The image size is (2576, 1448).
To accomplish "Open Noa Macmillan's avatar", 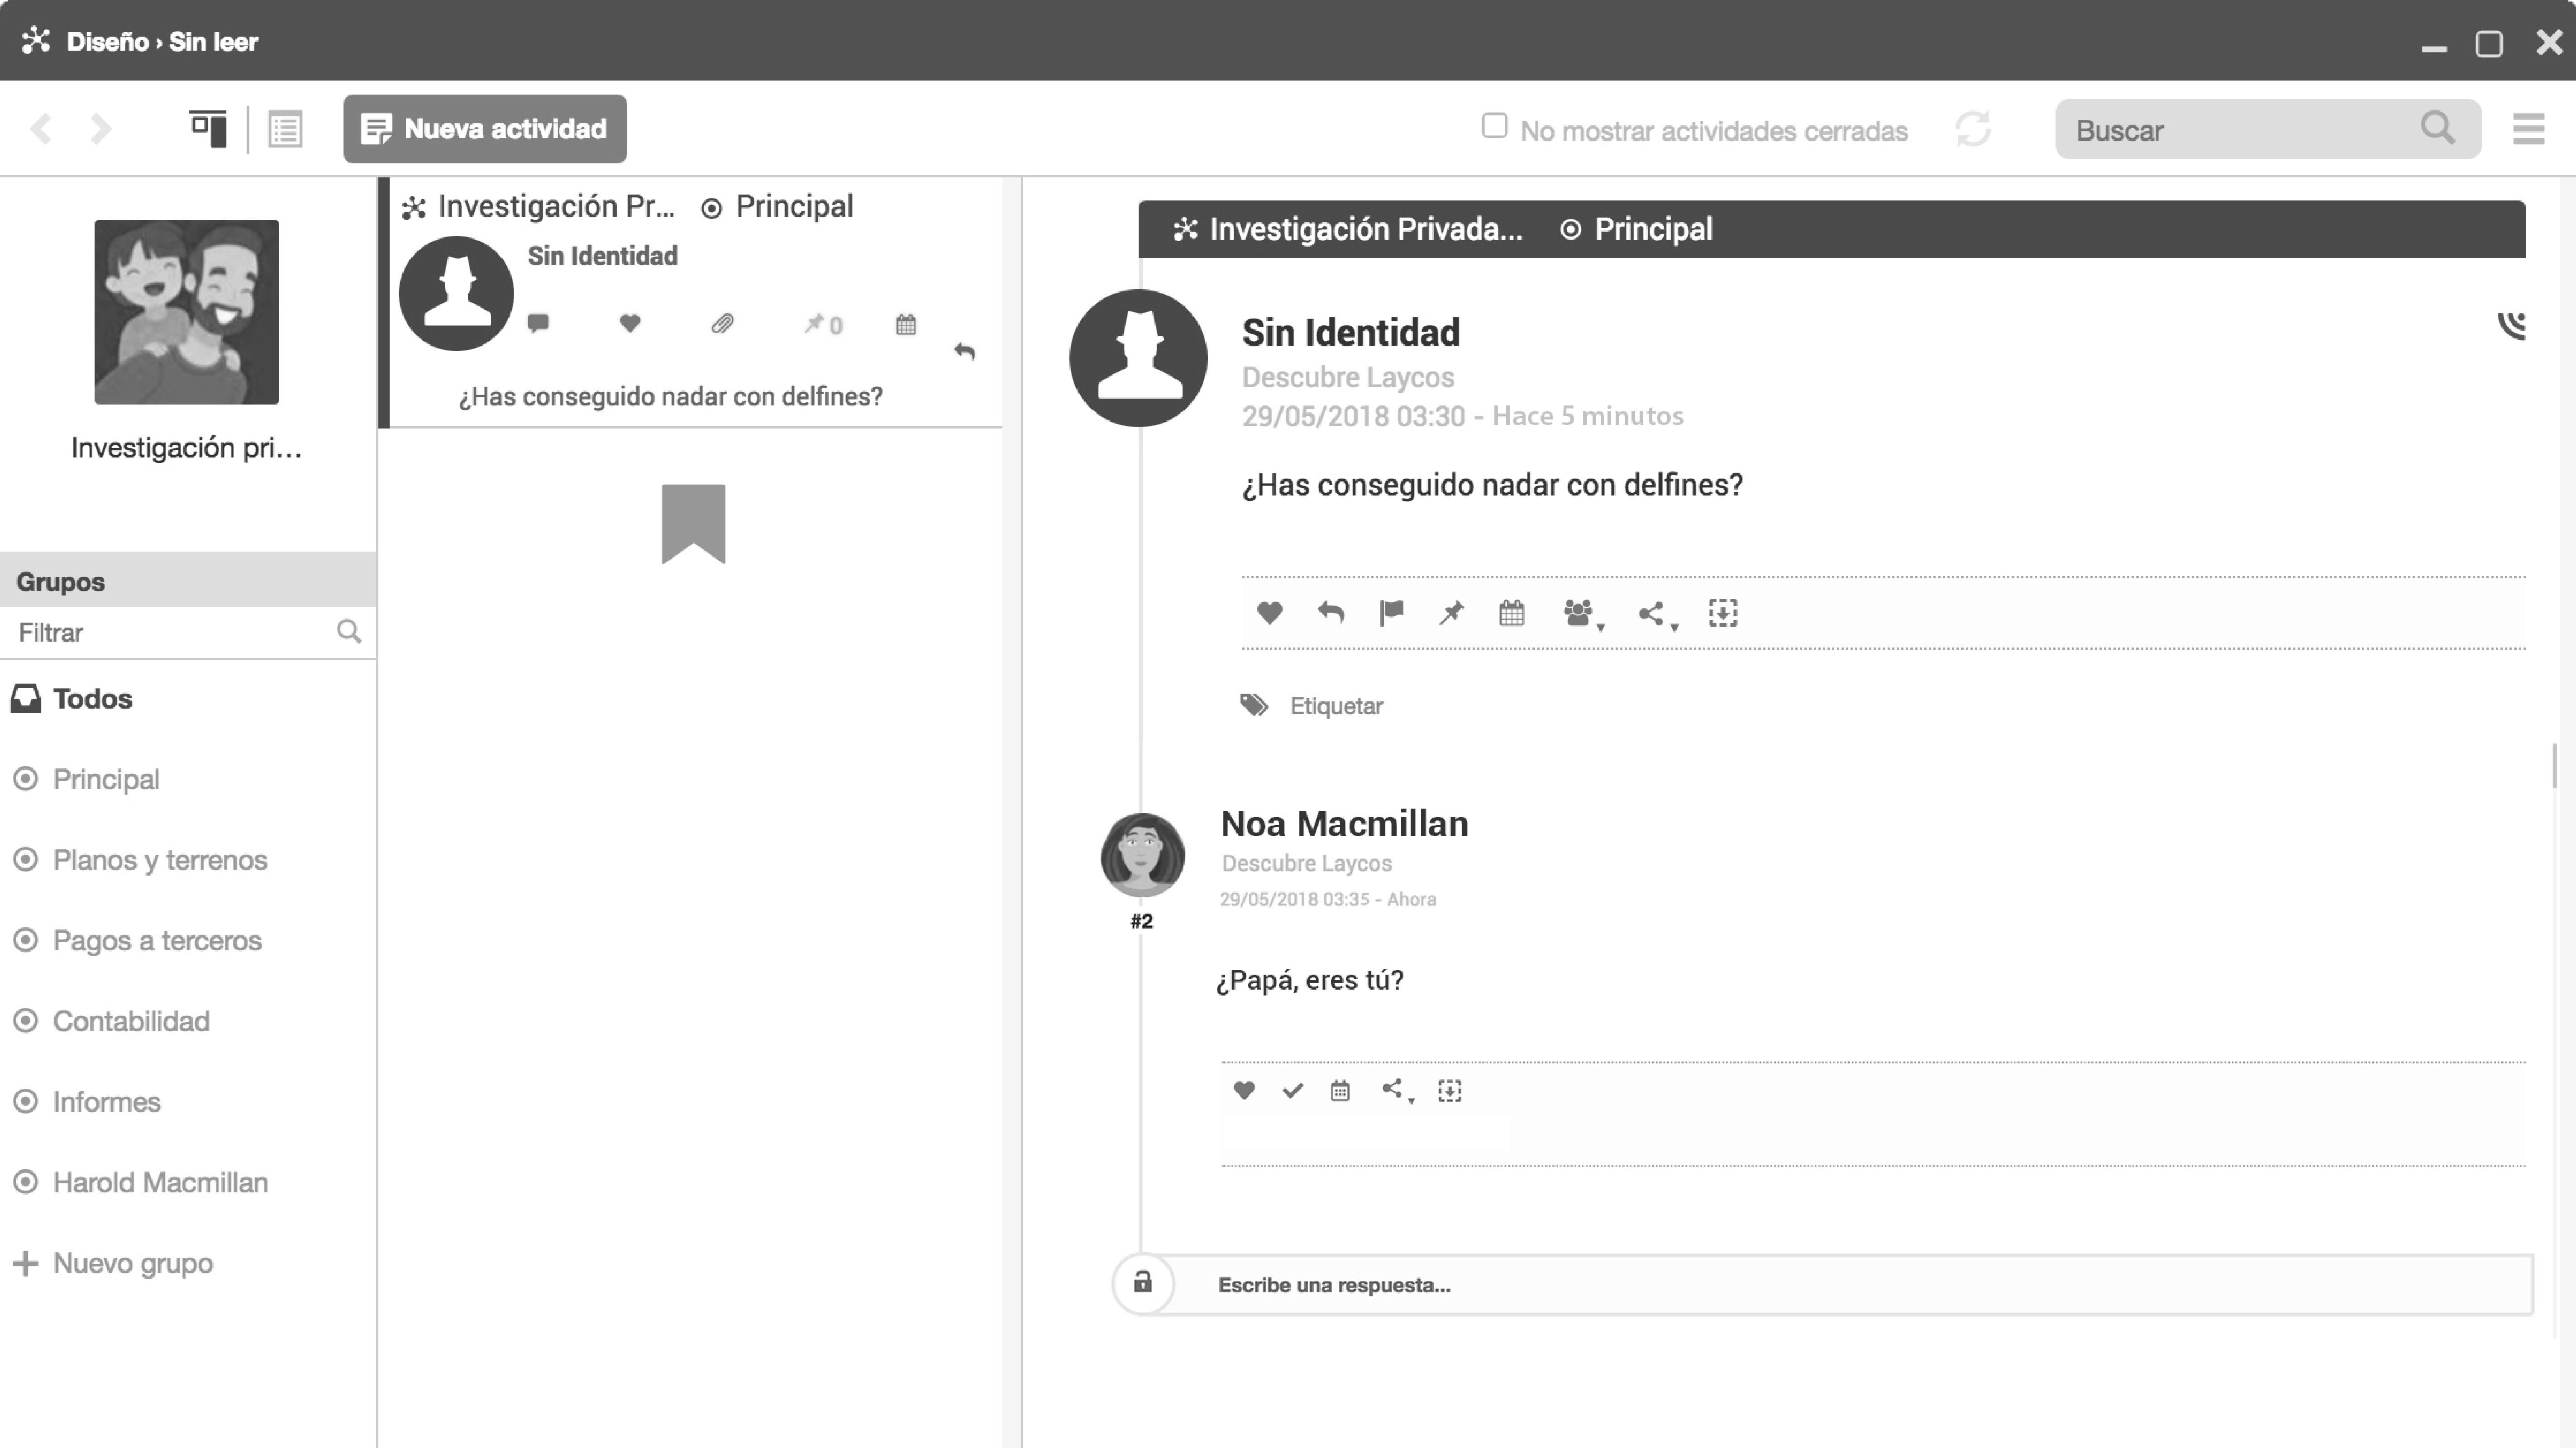I will [x=1142, y=855].
